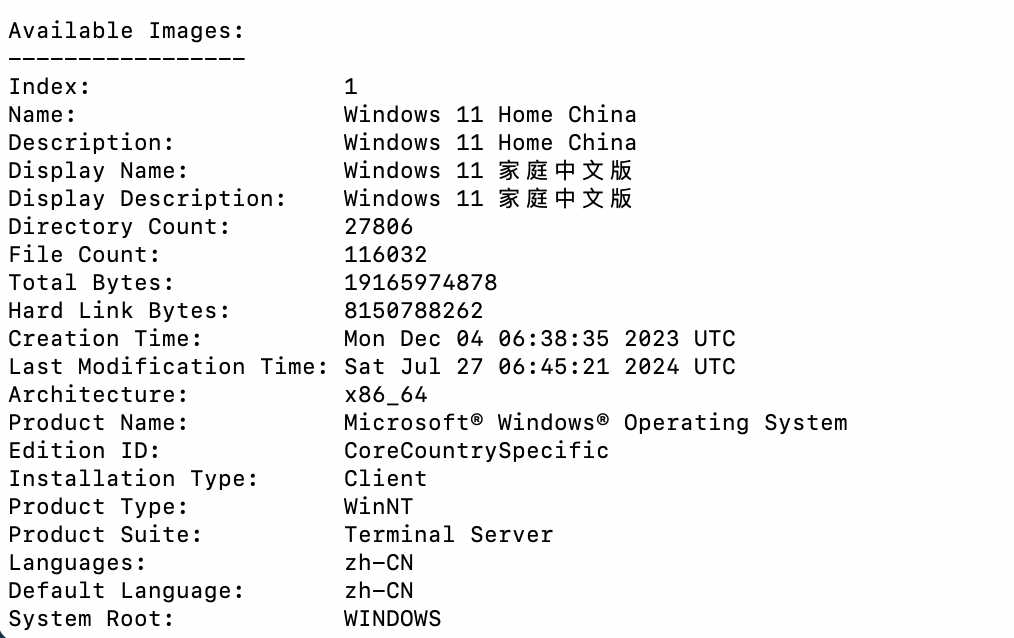This screenshot has height=638, width=1014.
Task: Click the Hard Link Bytes value 8150788262
Action: [413, 311]
